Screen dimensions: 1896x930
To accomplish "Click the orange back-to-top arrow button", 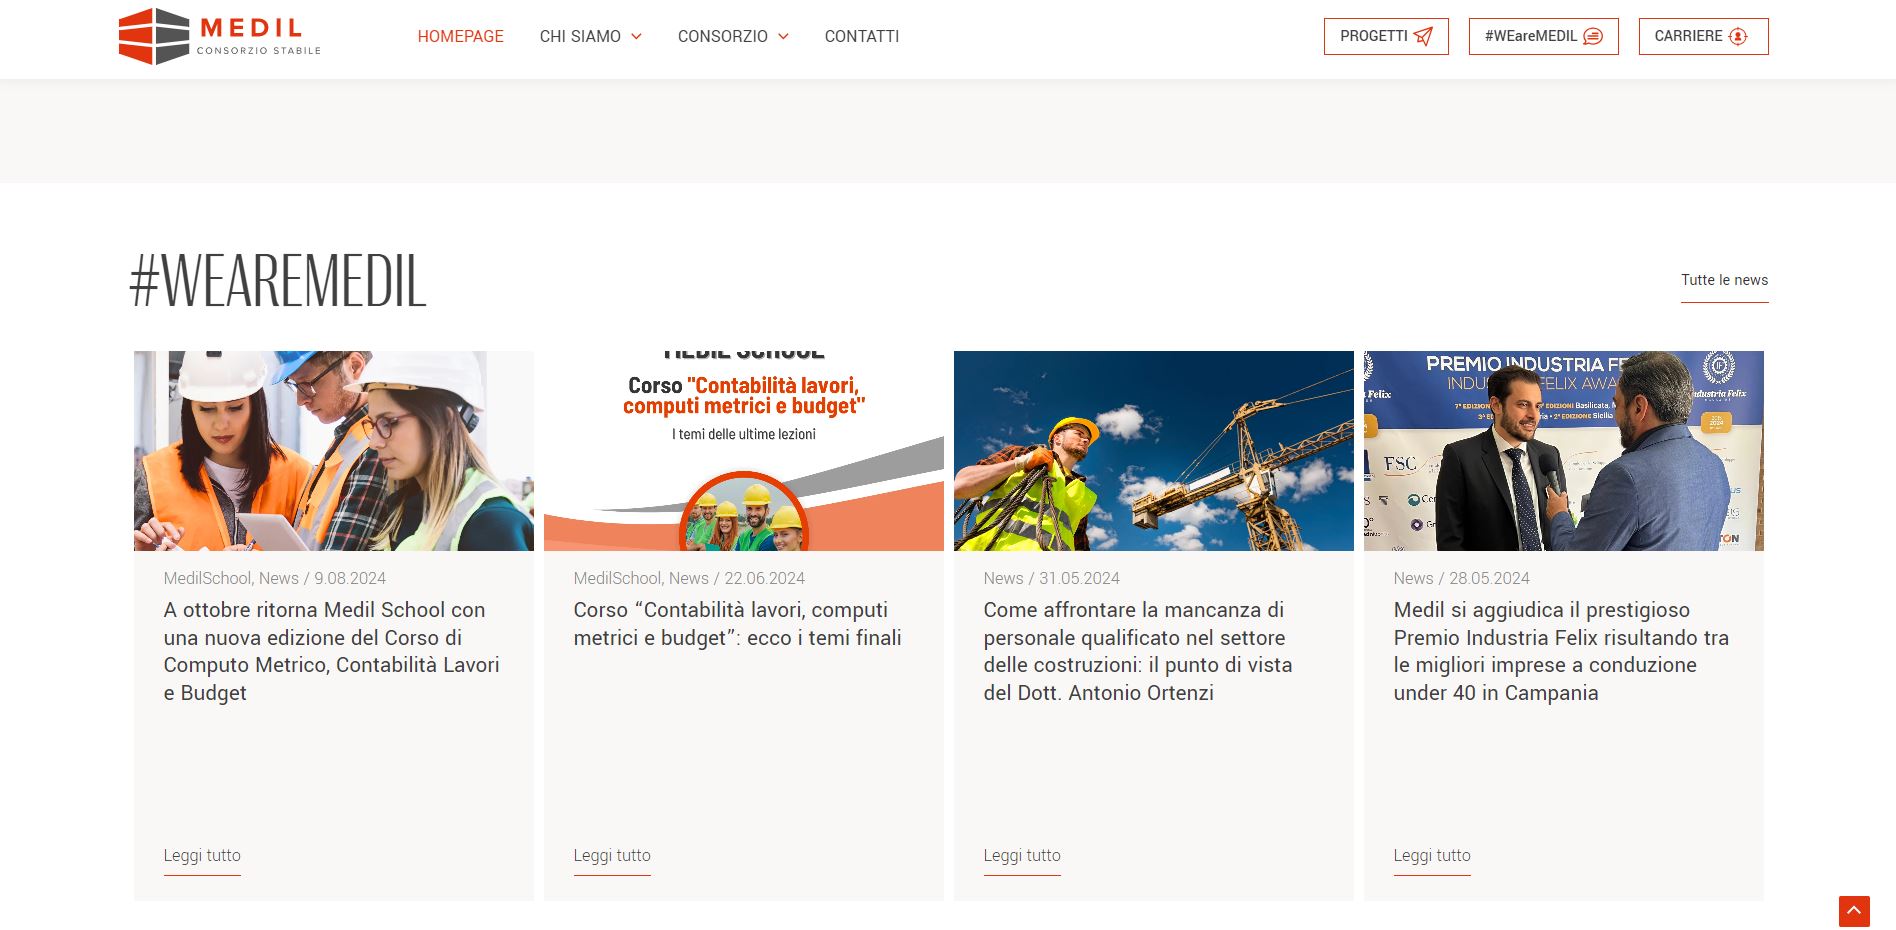I will click(x=1854, y=911).
